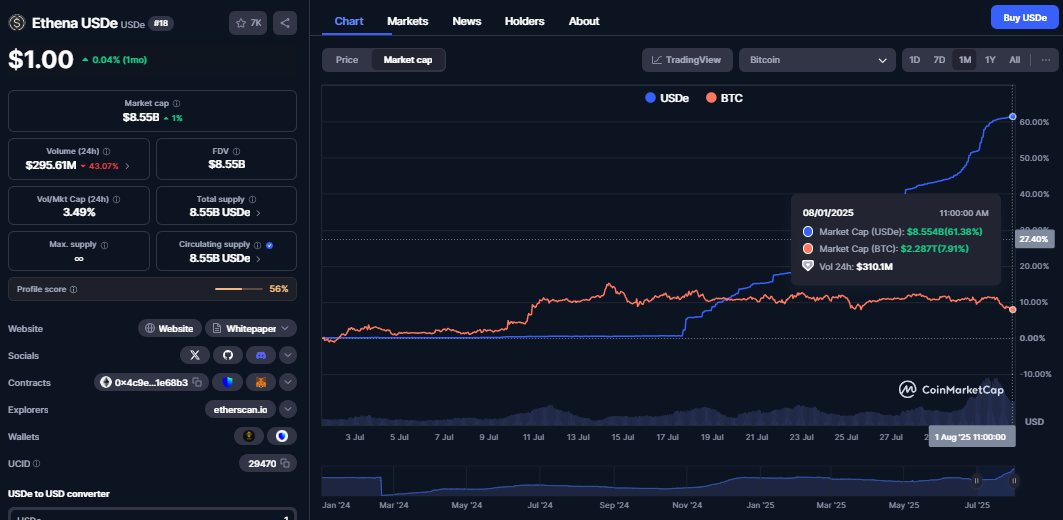1063x520 pixels.
Task: Click the Max. supply info icon
Action: click(x=104, y=245)
